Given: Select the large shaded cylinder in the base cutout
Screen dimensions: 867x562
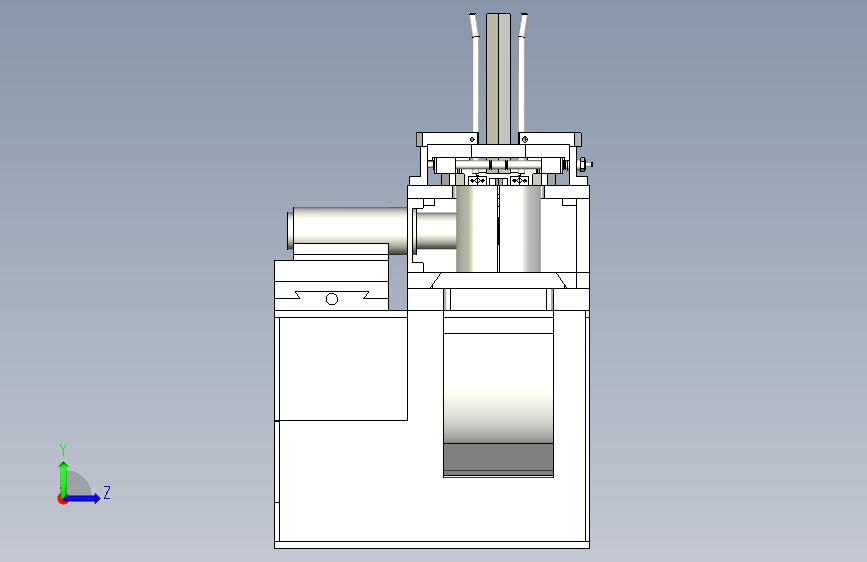Looking at the screenshot, I should pos(498,387).
